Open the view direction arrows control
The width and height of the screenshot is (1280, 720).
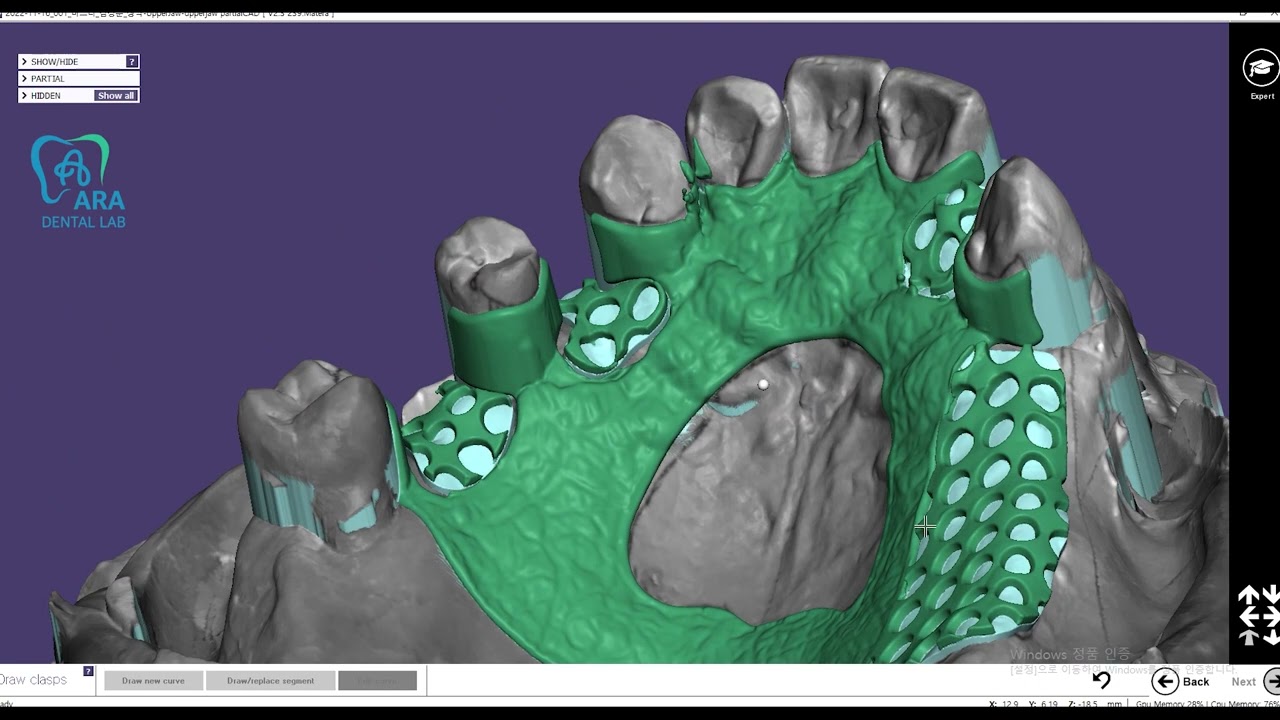click(x=1258, y=615)
